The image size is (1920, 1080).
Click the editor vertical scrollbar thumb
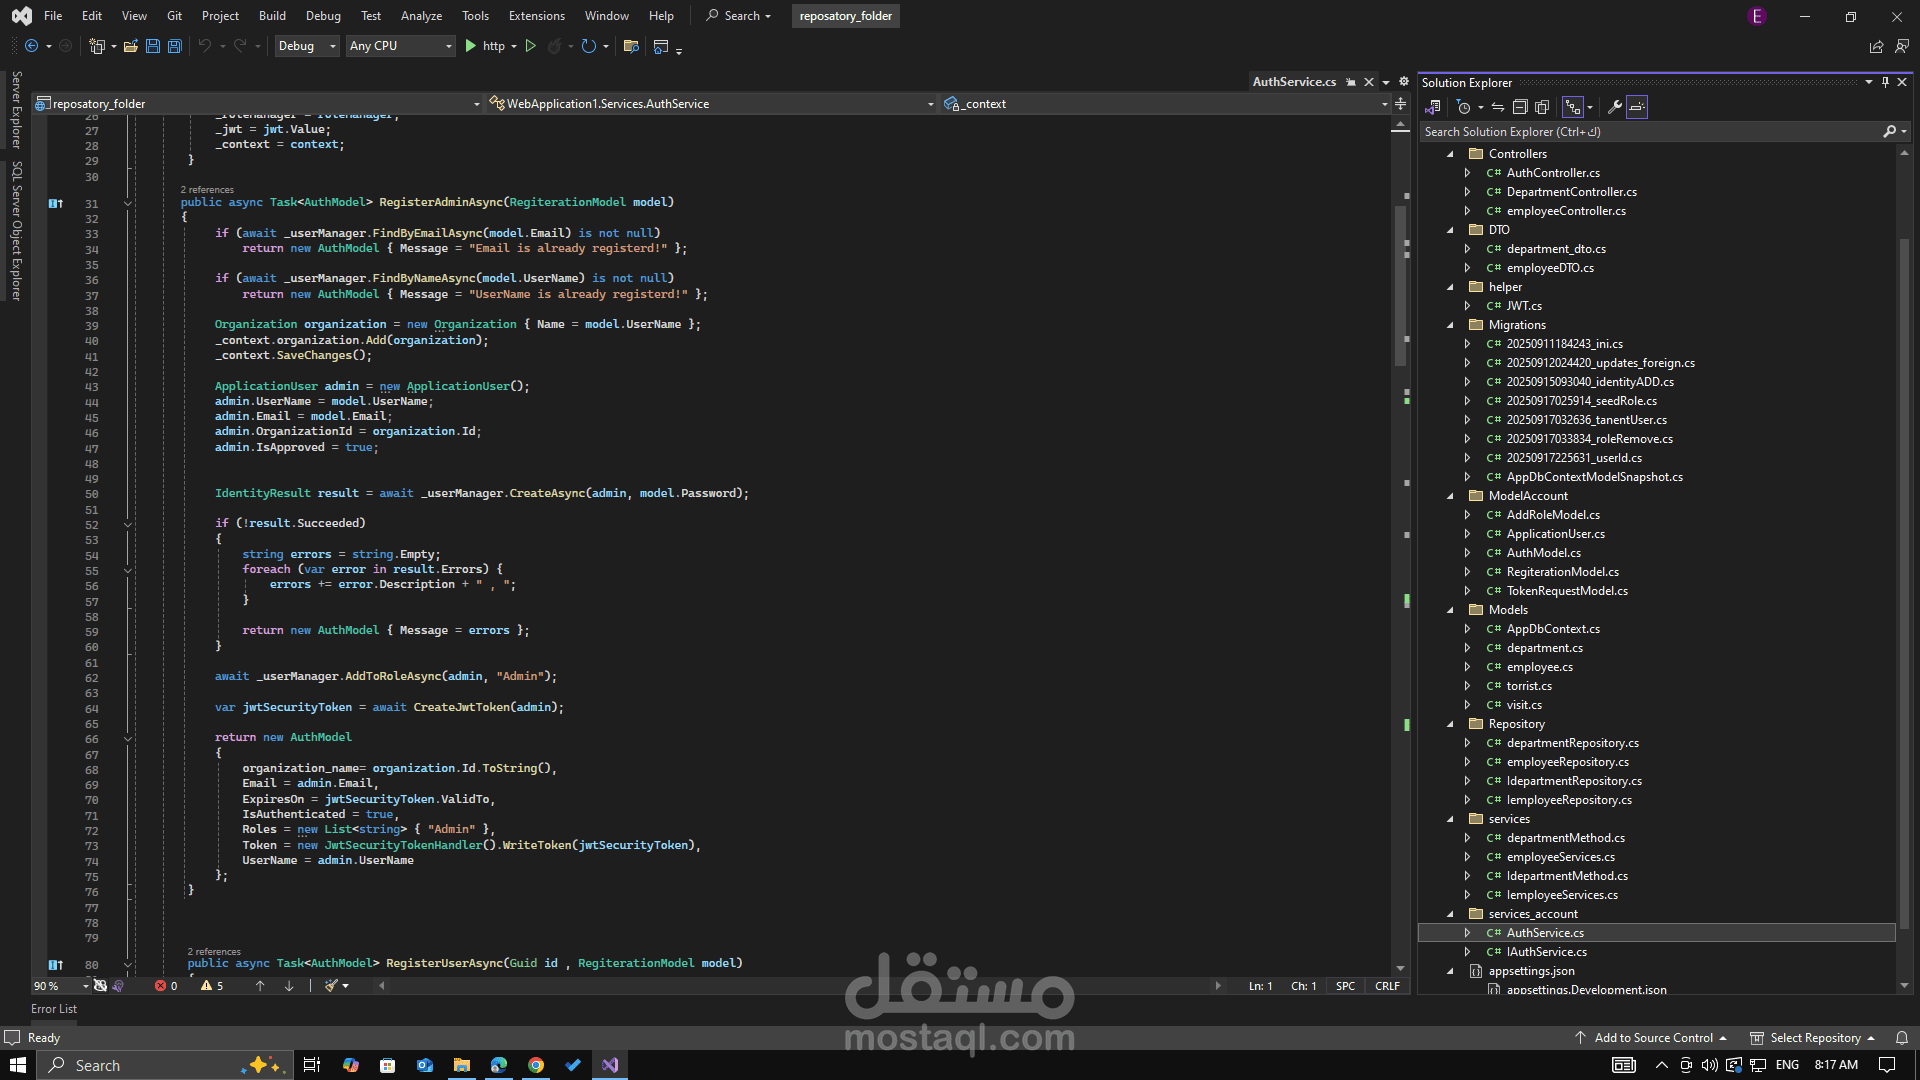1400,285
